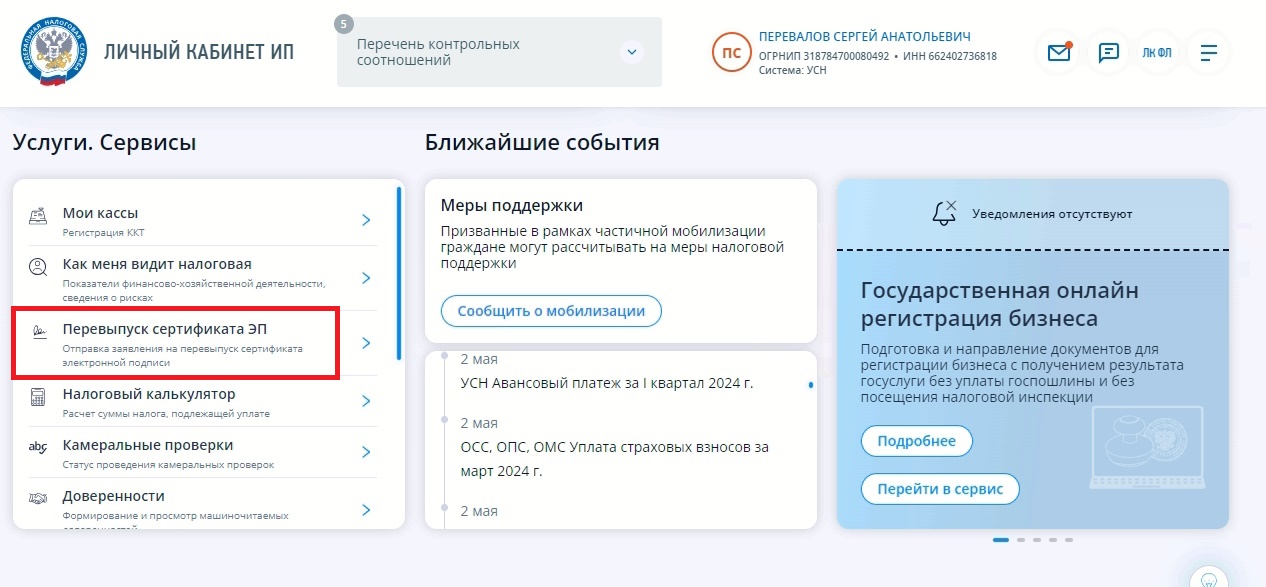Screen dimensions: 1266x587
Task: Click the signature icon for Перевыпуск сертификата ЭП
Action: point(39,332)
